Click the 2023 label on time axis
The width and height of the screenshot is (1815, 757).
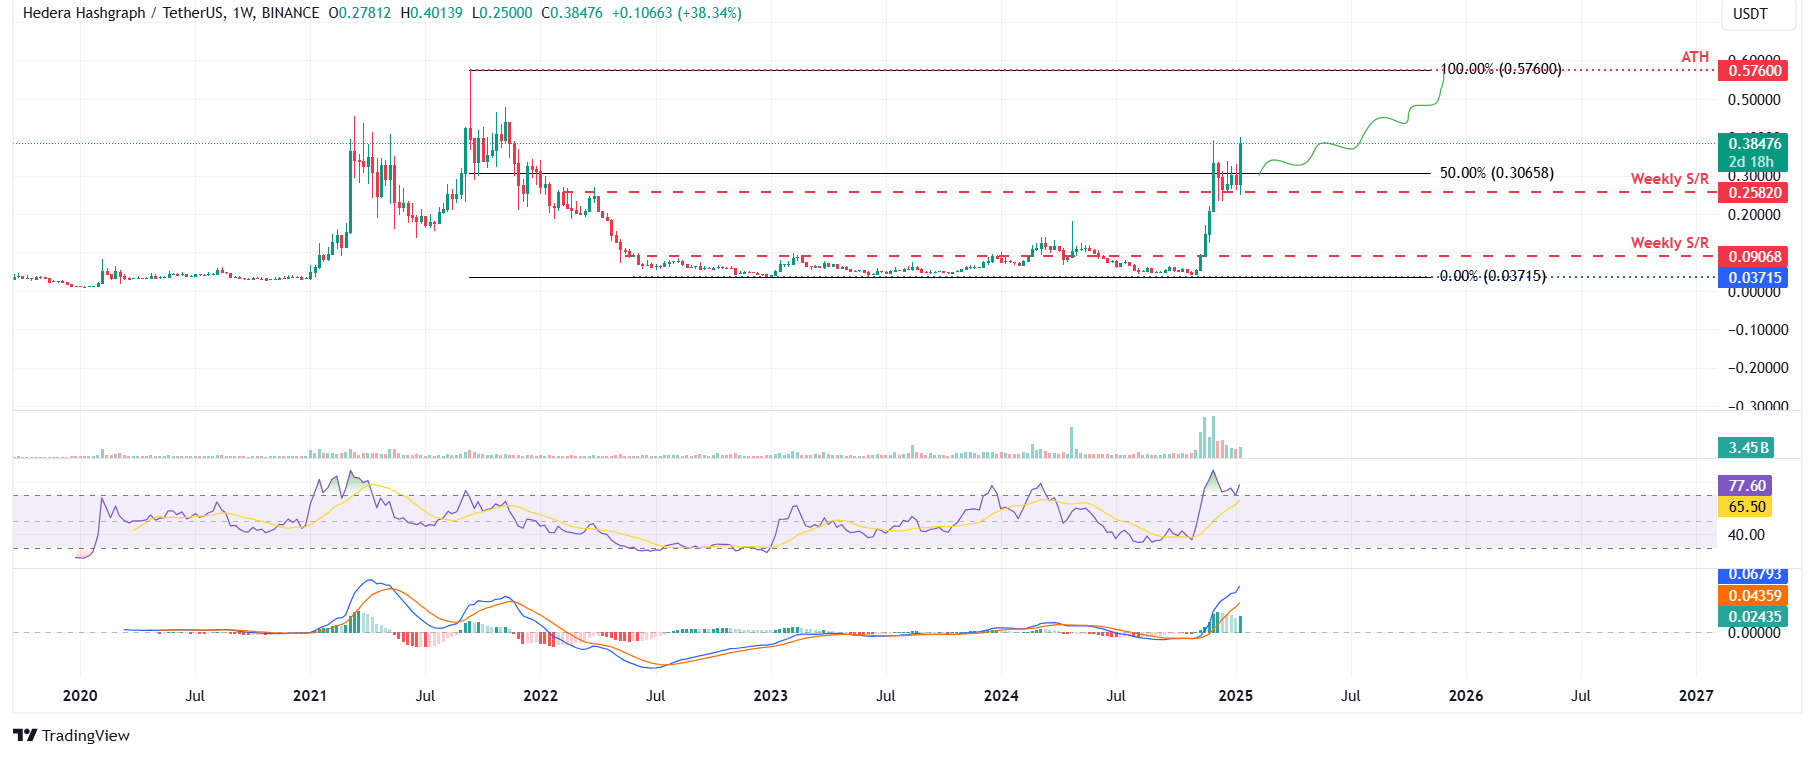coord(770,696)
